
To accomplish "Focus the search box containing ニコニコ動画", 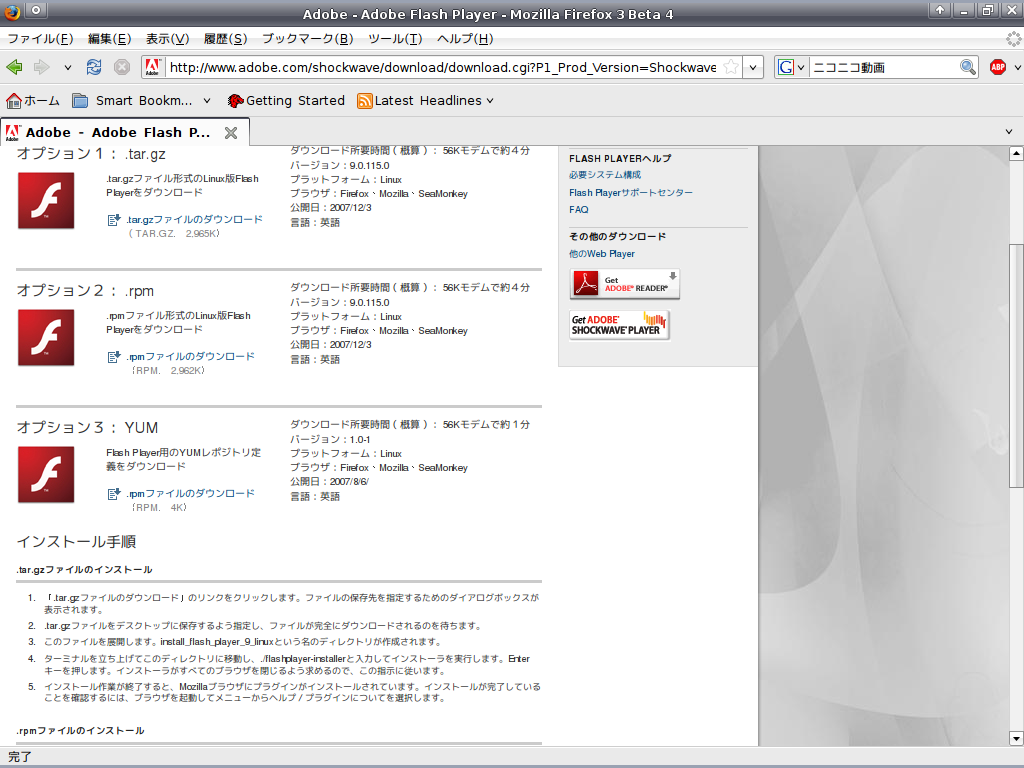I will (x=884, y=67).
